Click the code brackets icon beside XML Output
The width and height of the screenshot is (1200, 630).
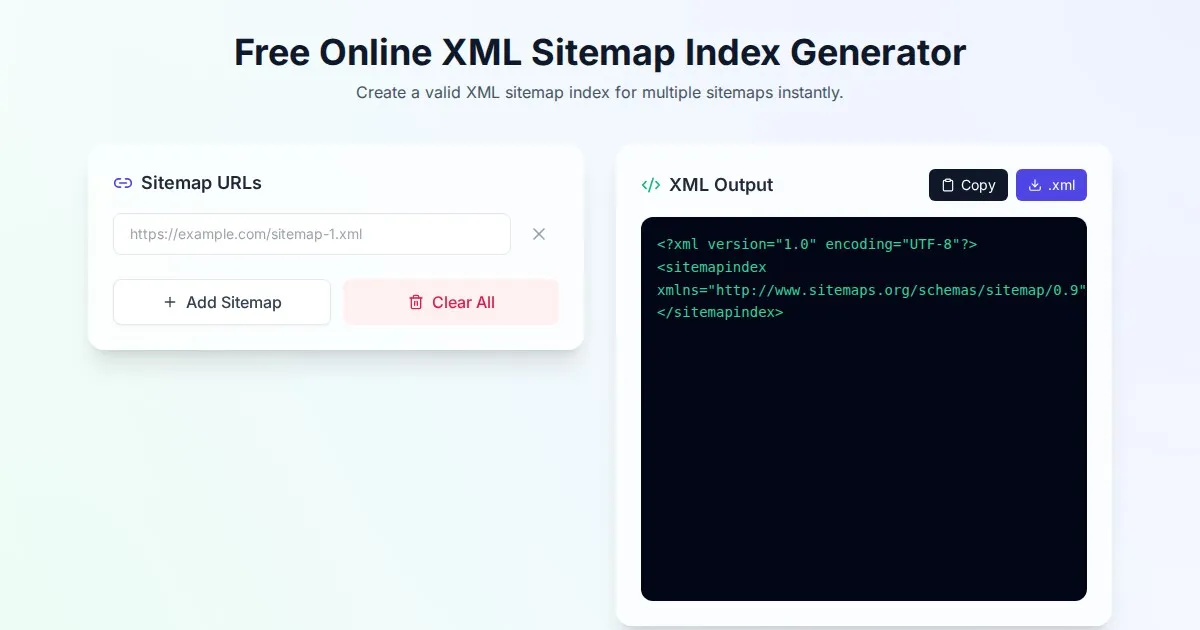[651, 185]
